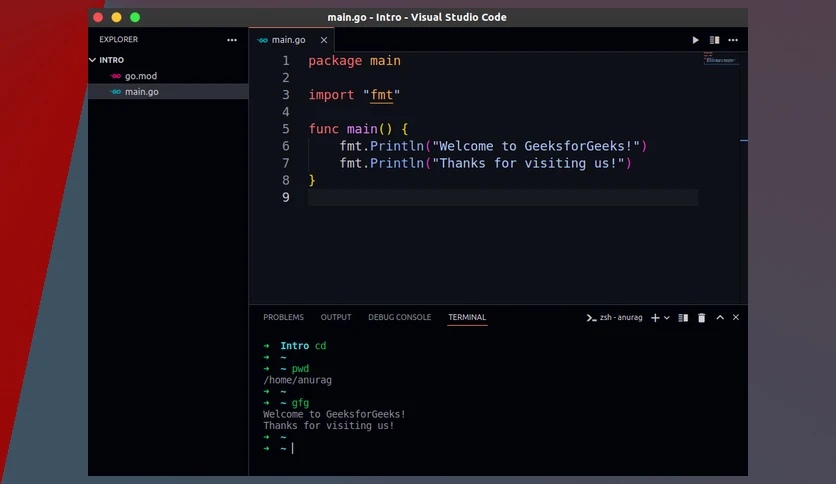
Task: Click 'Intro cd' line in terminal
Action: 303,346
